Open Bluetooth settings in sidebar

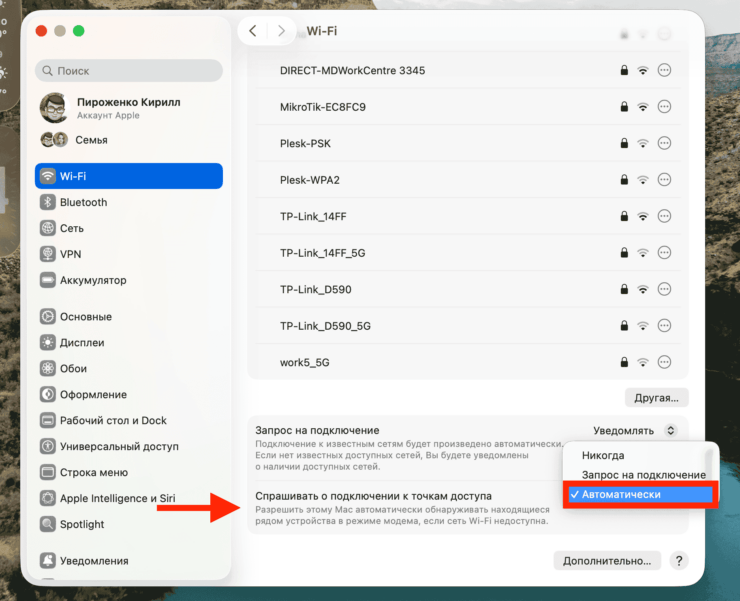tap(128, 202)
